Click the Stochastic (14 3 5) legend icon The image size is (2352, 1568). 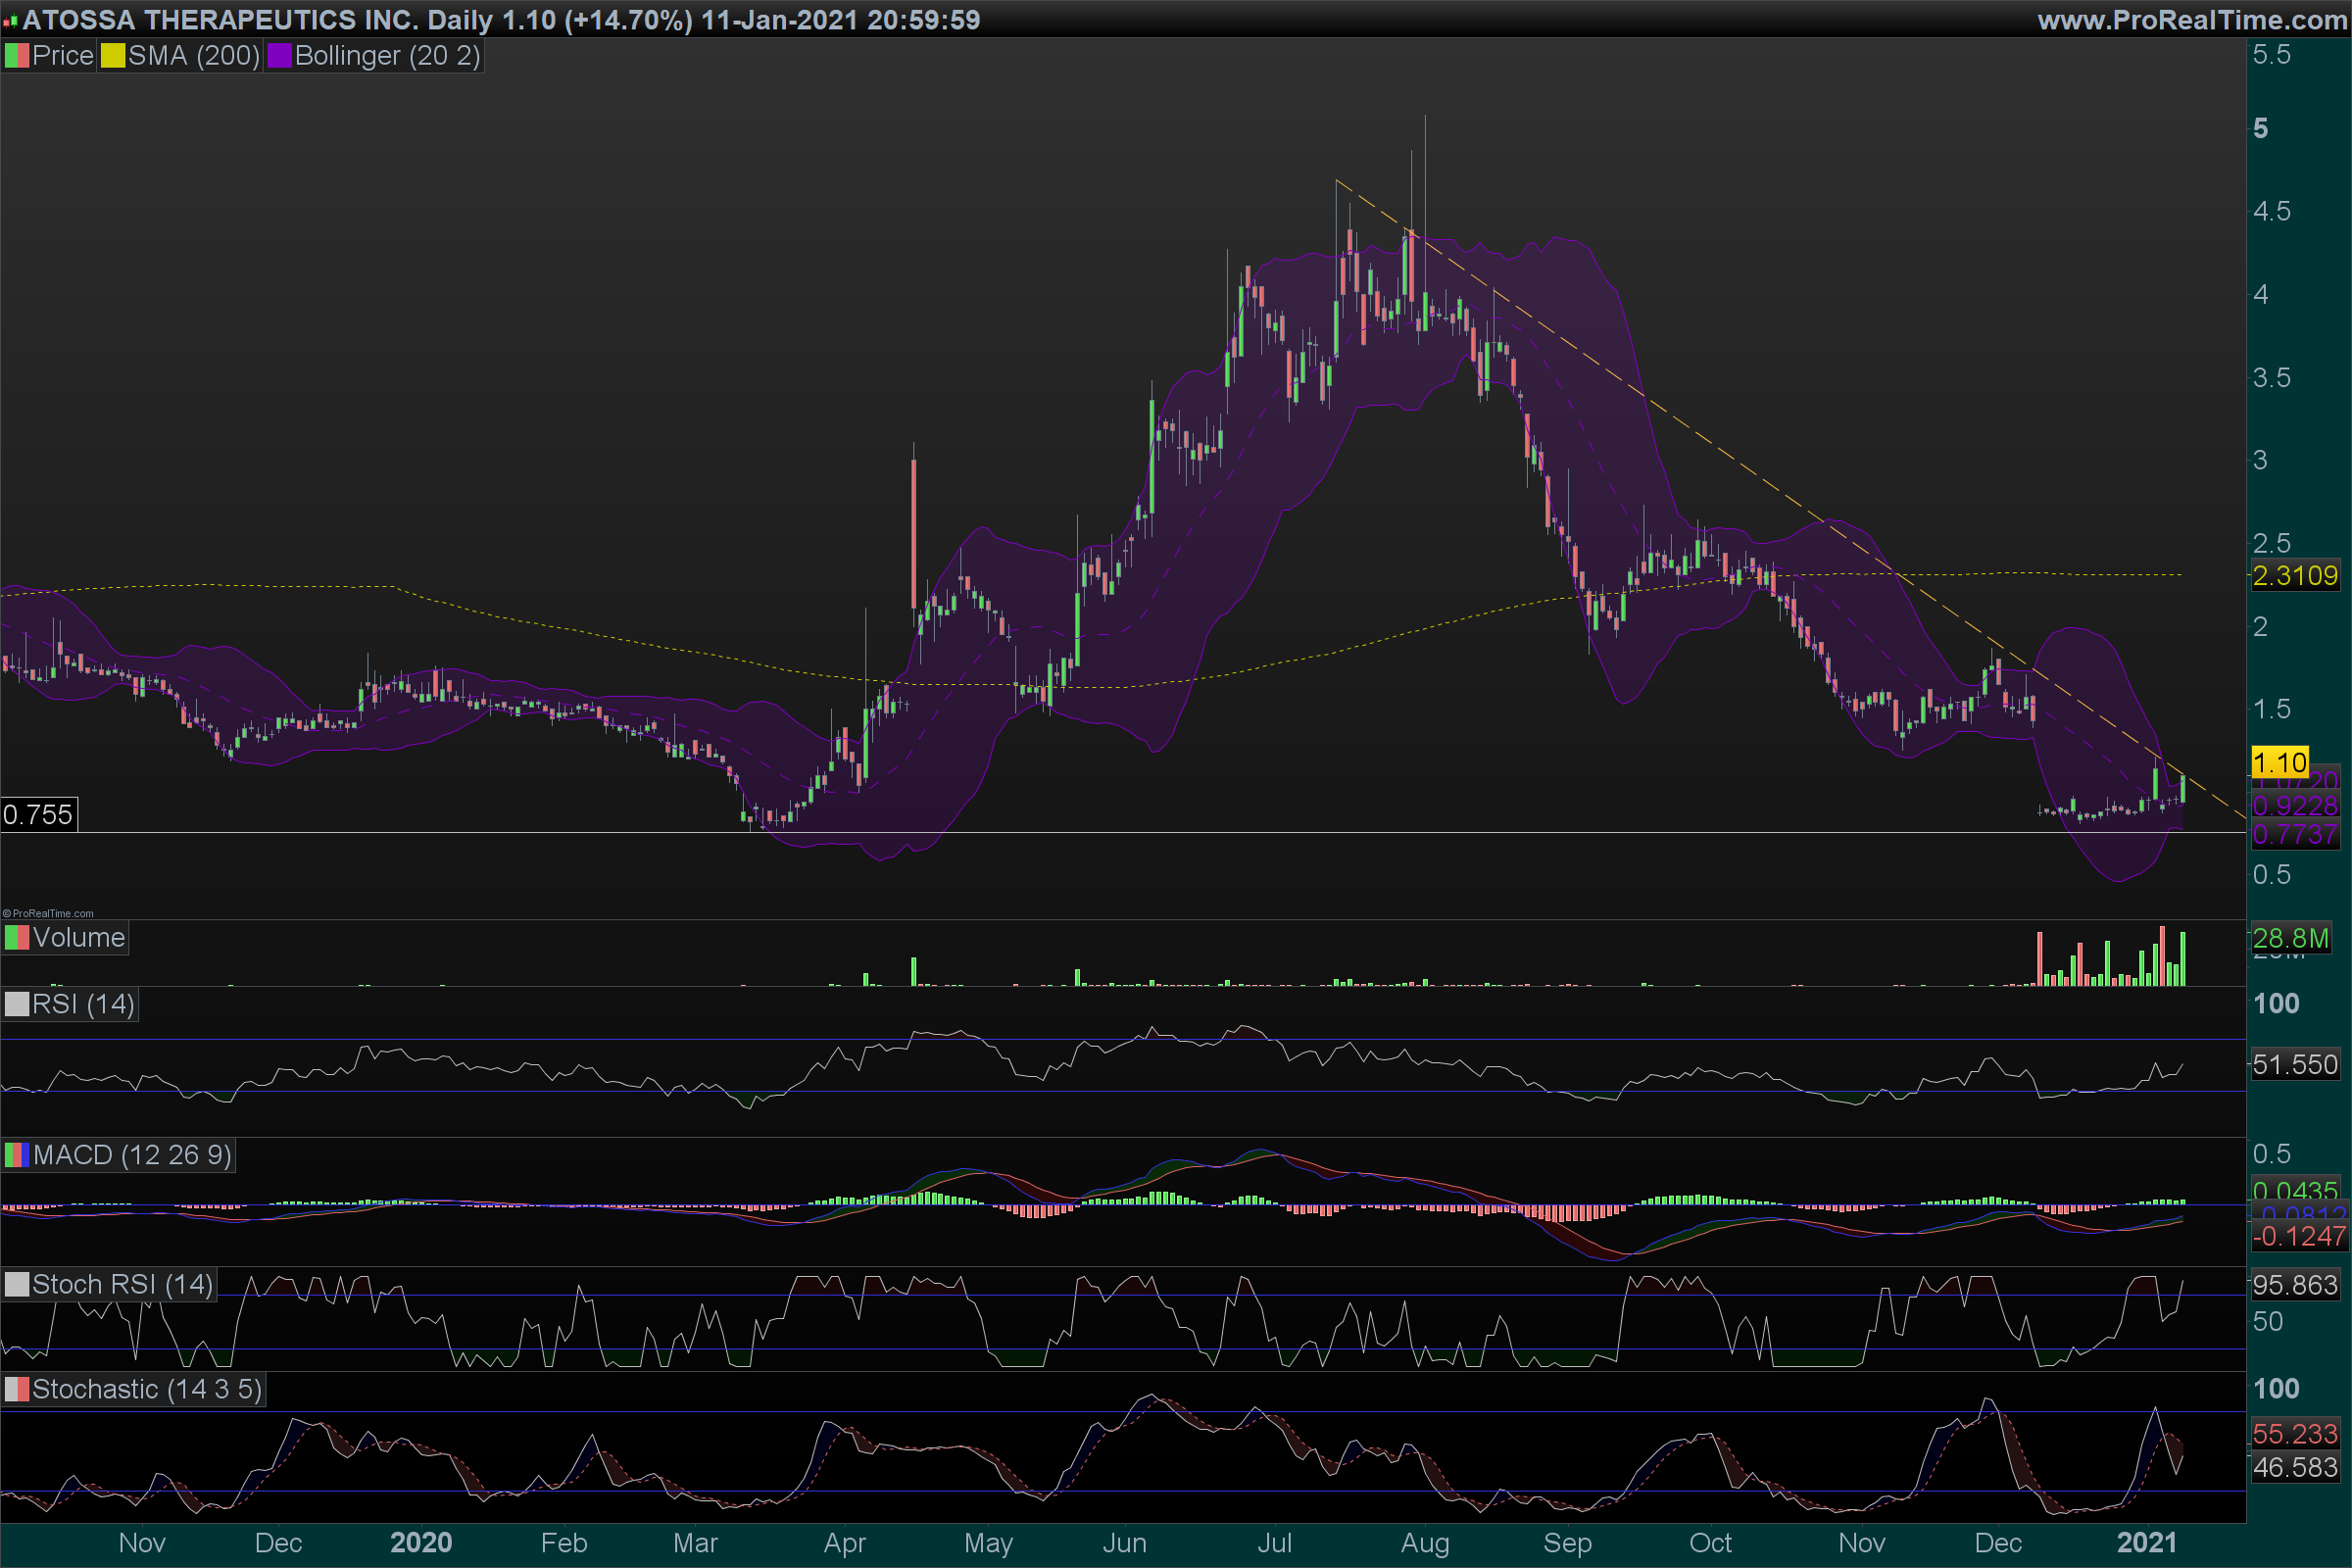[17, 1390]
